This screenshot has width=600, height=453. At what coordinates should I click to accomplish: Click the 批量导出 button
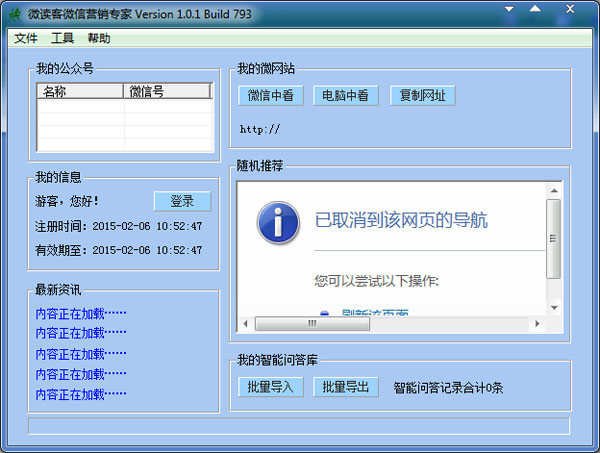coord(345,387)
